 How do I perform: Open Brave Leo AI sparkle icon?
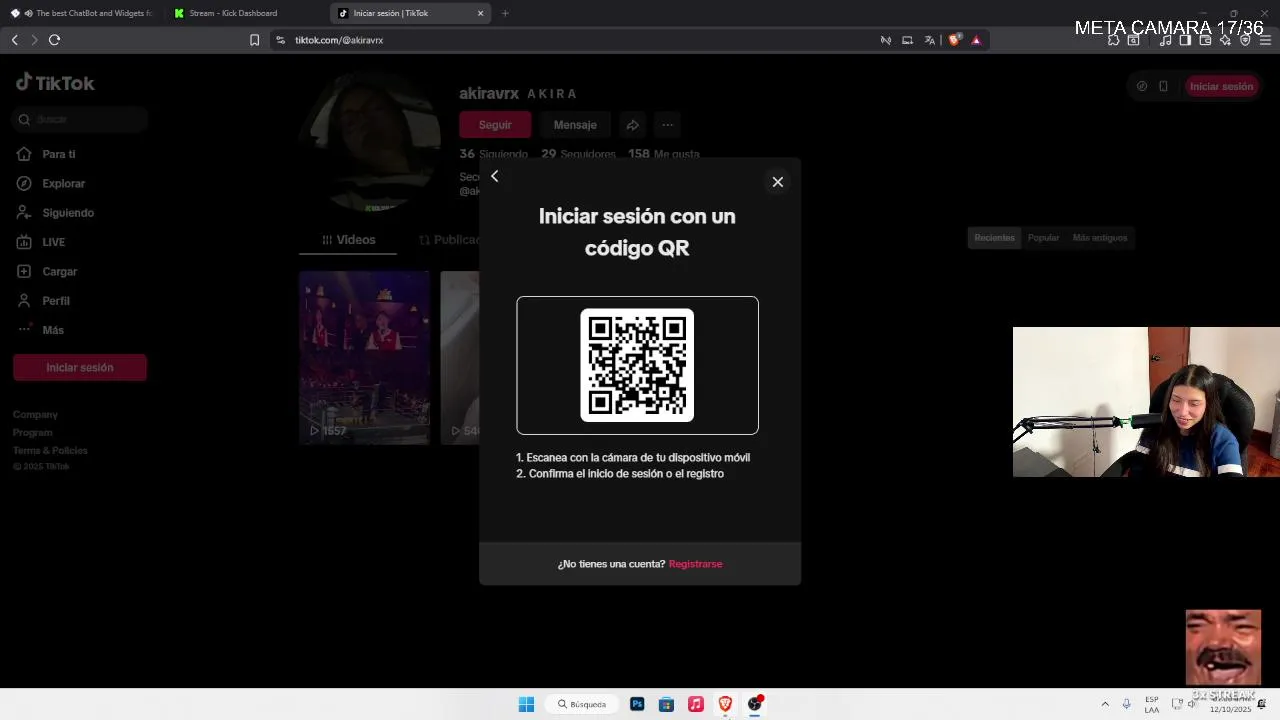[1225, 40]
